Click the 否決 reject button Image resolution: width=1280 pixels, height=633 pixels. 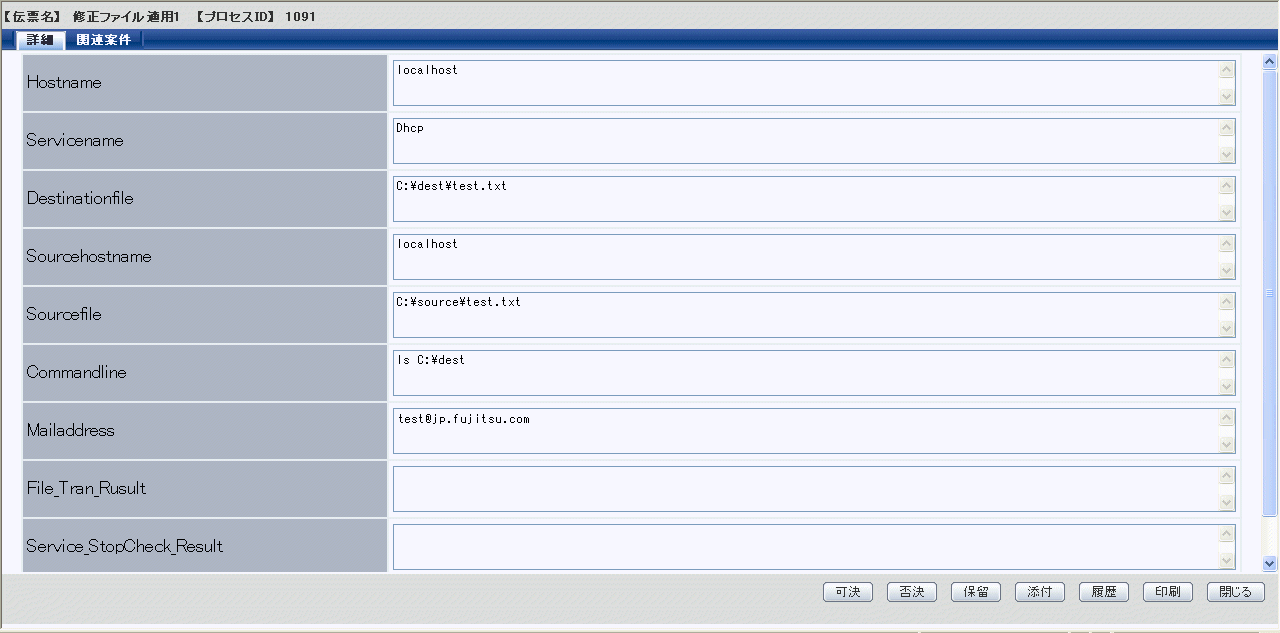tap(912, 592)
